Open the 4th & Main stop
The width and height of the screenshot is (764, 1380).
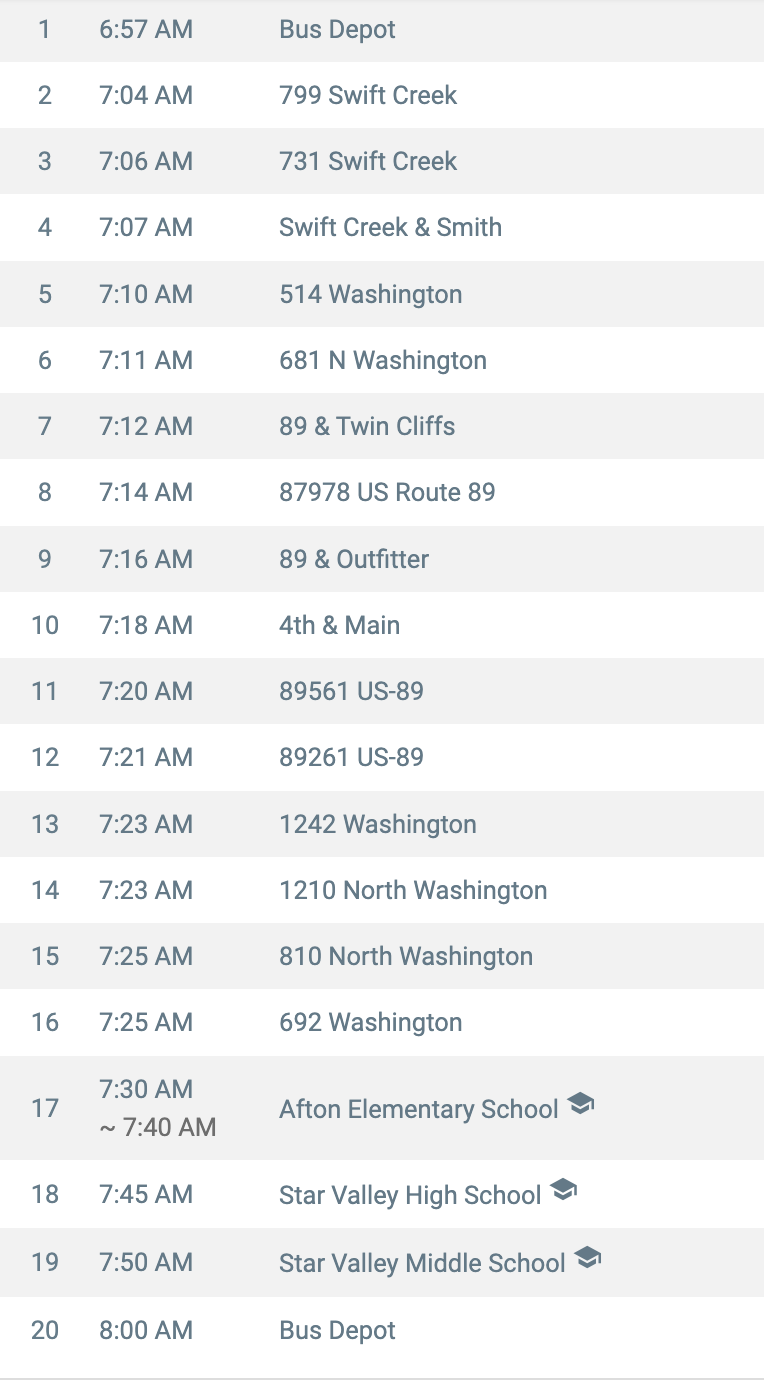pos(339,626)
